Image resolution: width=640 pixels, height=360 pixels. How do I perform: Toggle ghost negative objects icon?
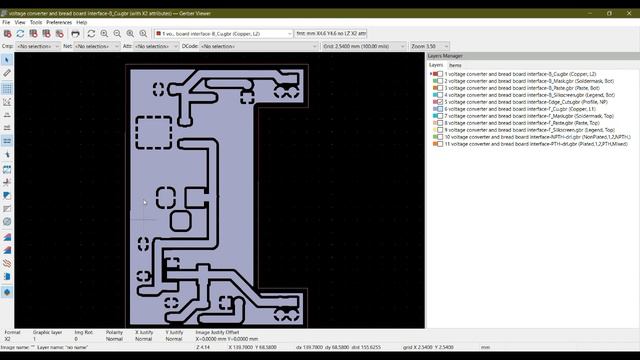click(x=7, y=209)
